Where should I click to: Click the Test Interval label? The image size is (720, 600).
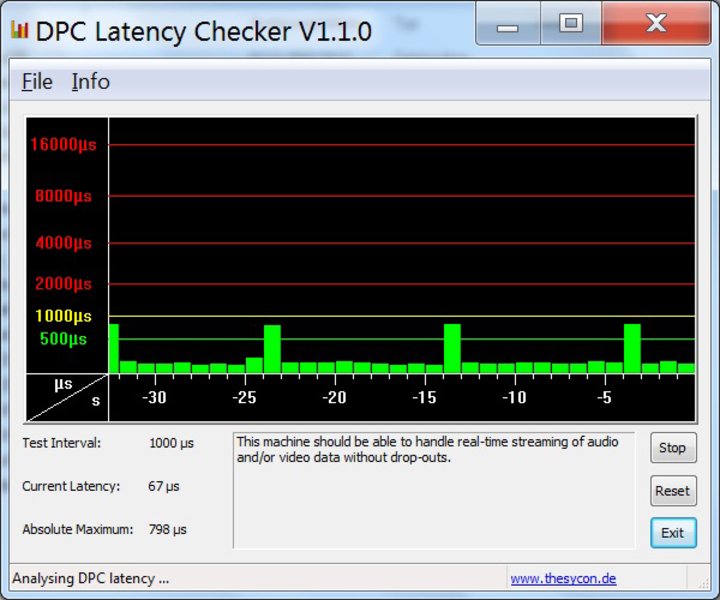(x=62, y=443)
